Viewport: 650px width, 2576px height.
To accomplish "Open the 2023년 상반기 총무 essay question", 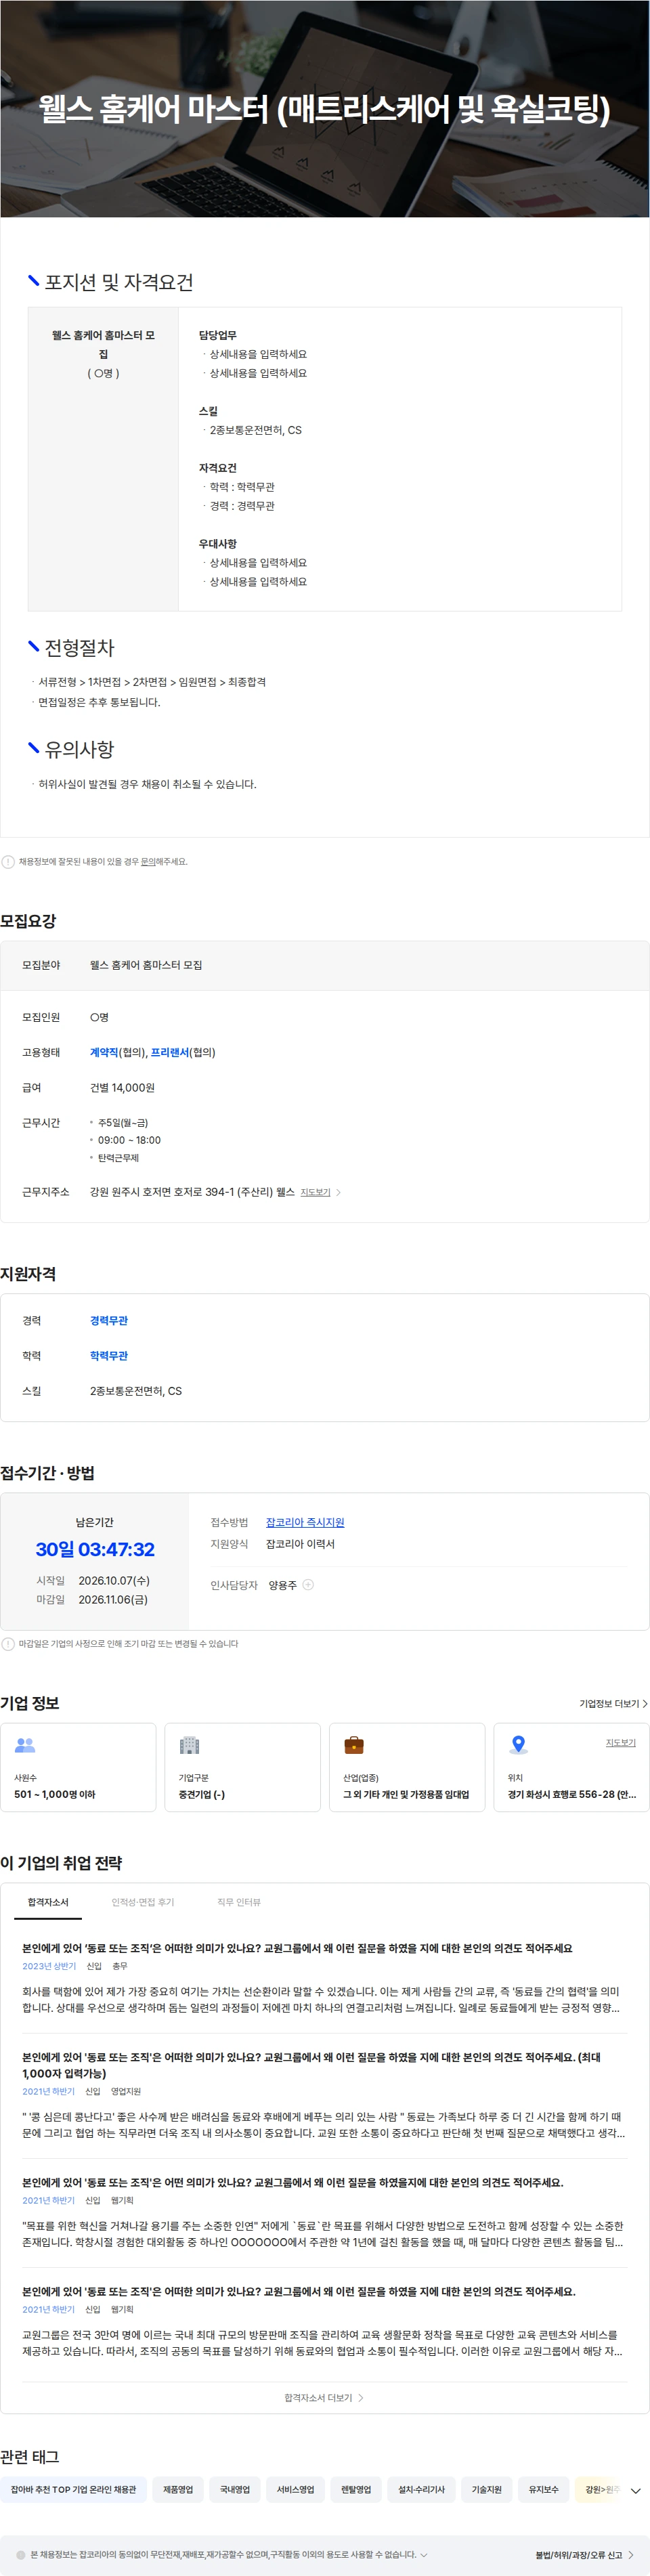I will (x=297, y=1948).
